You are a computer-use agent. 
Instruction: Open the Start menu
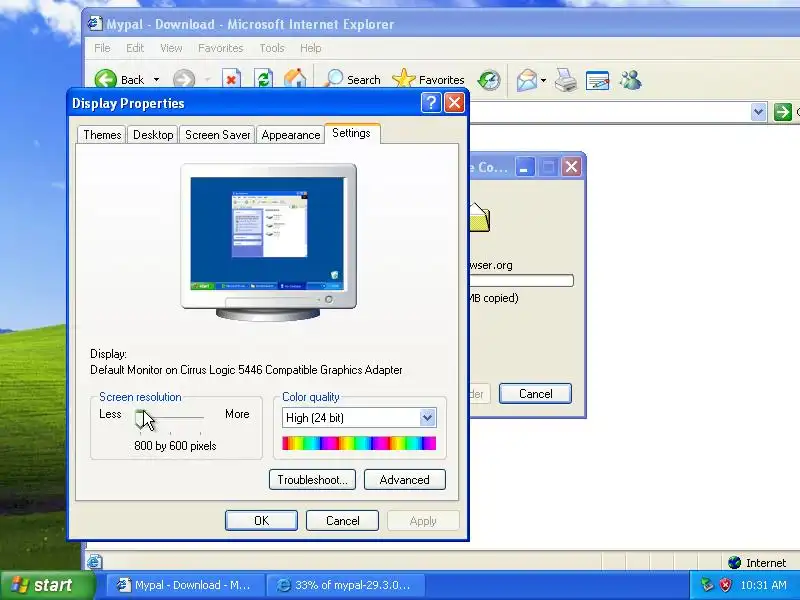click(47, 585)
